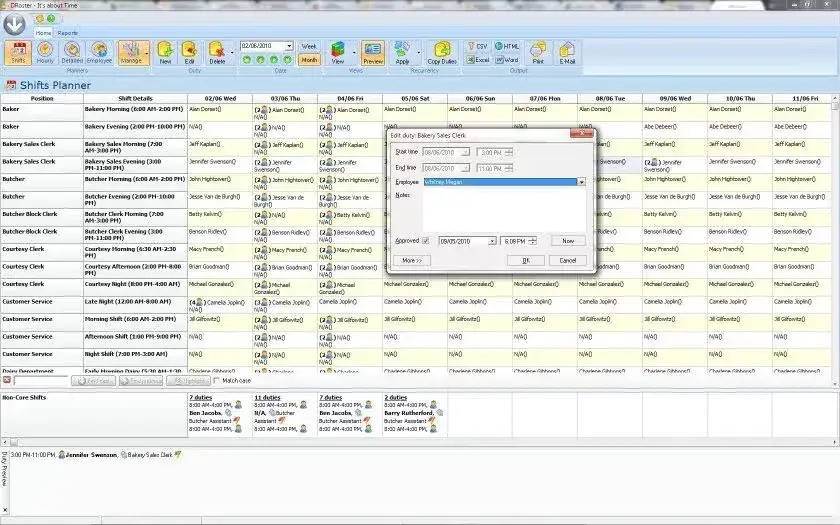
Task: Switch to the Reports tab
Action: pyautogui.click(x=68, y=33)
